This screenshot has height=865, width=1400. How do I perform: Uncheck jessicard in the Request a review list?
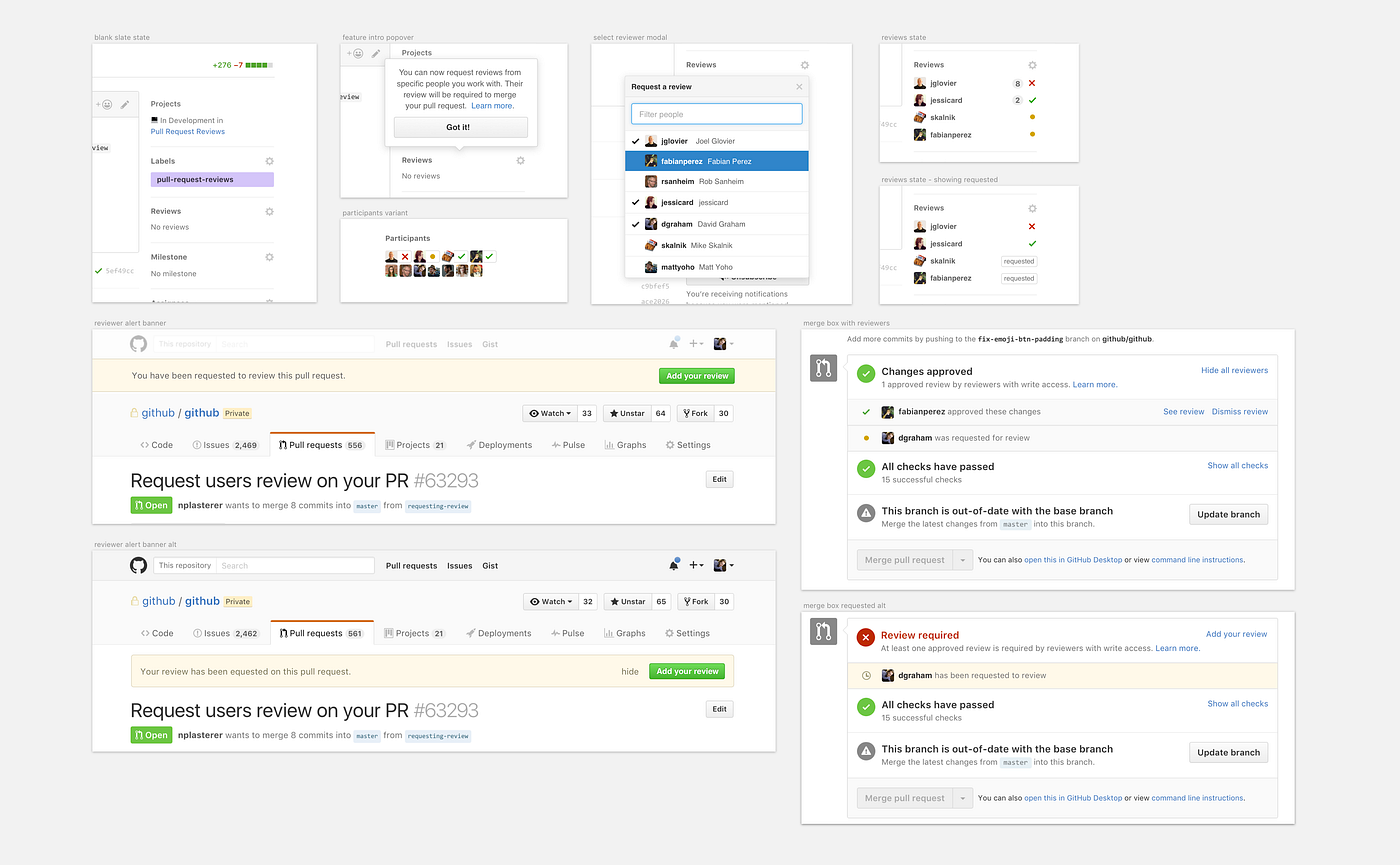pyautogui.click(x=717, y=203)
